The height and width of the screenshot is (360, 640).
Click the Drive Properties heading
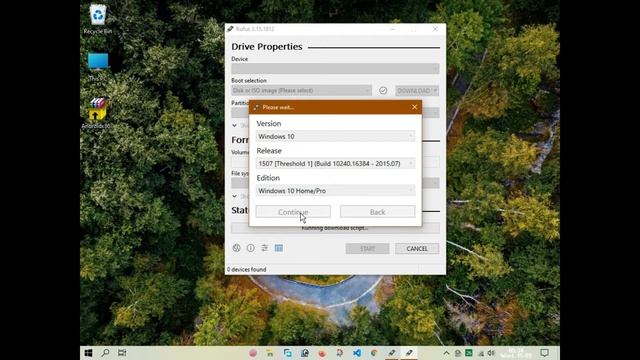tap(267, 47)
